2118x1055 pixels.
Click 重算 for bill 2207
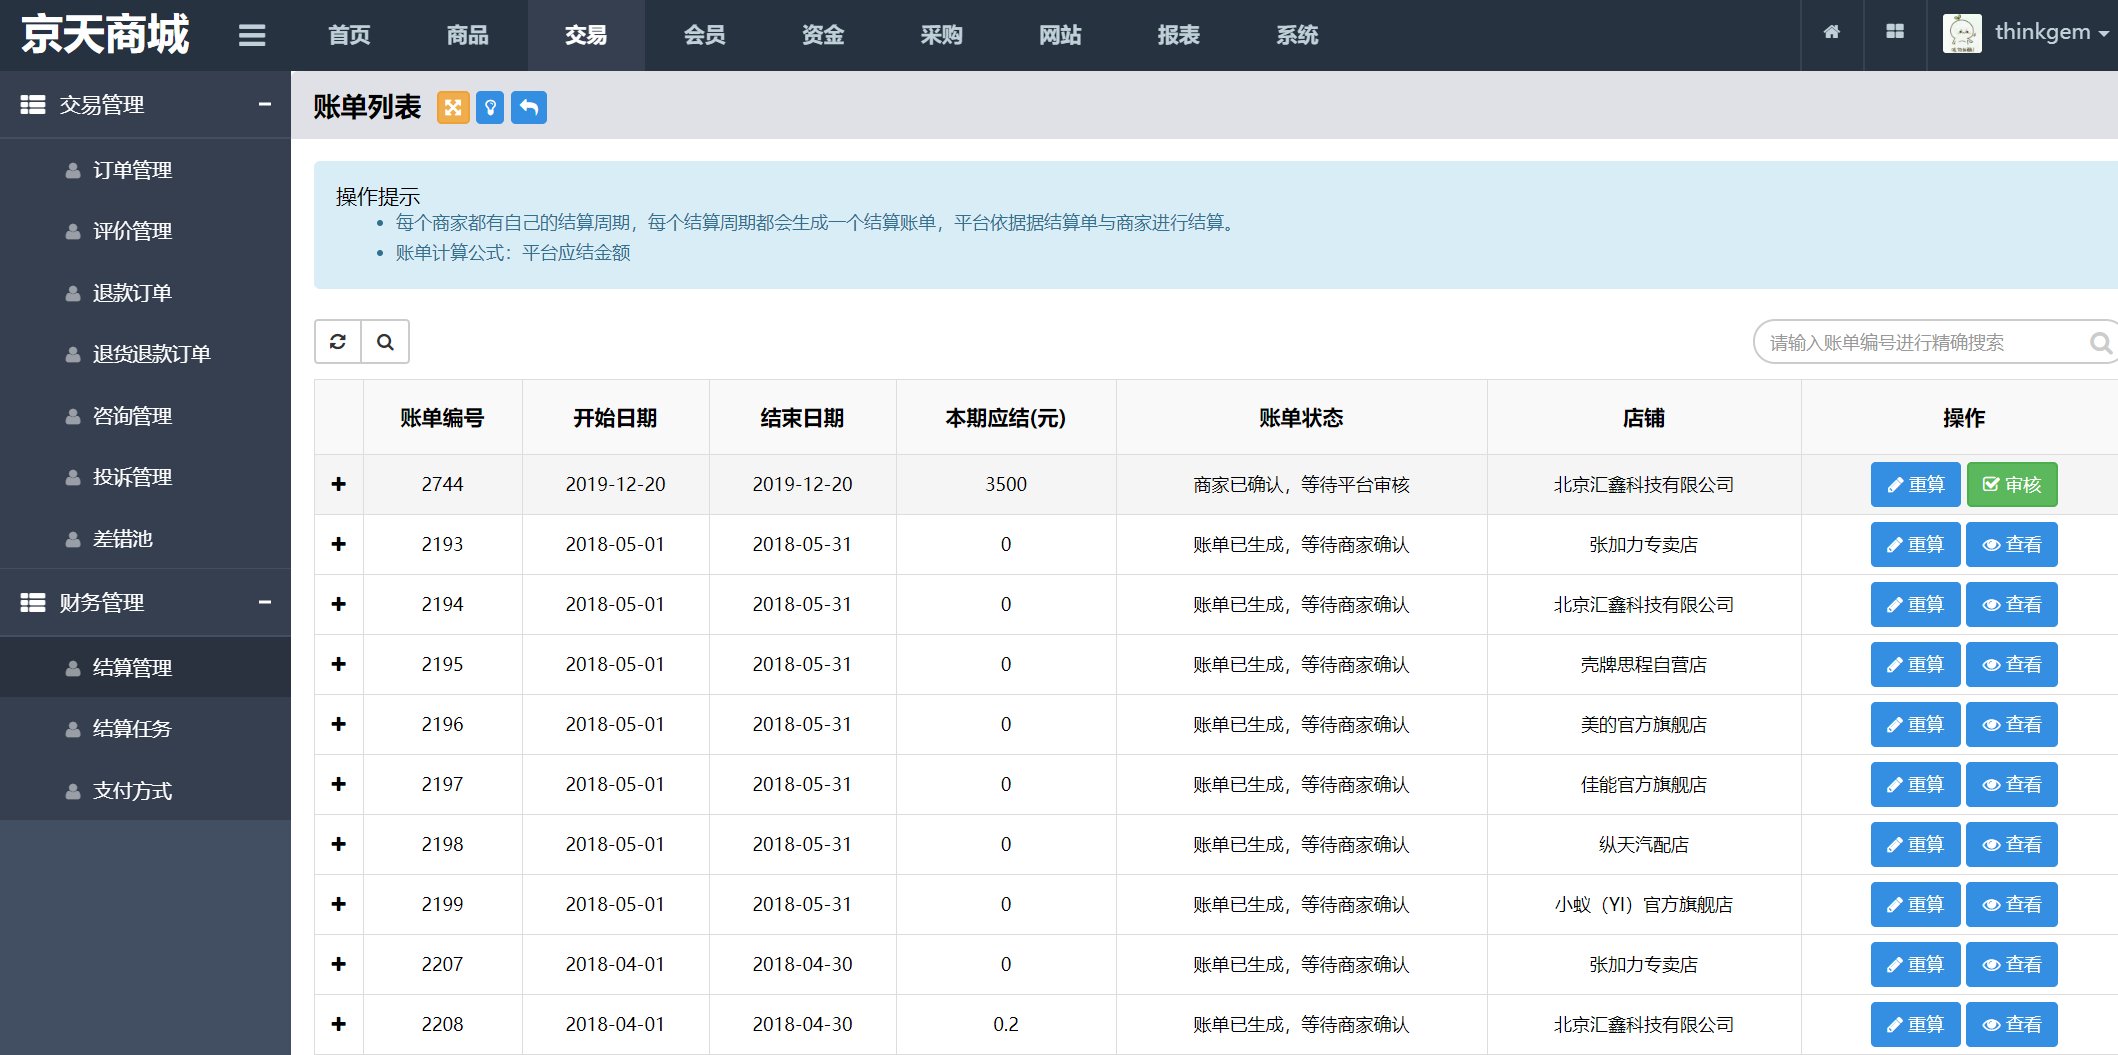pos(1916,964)
